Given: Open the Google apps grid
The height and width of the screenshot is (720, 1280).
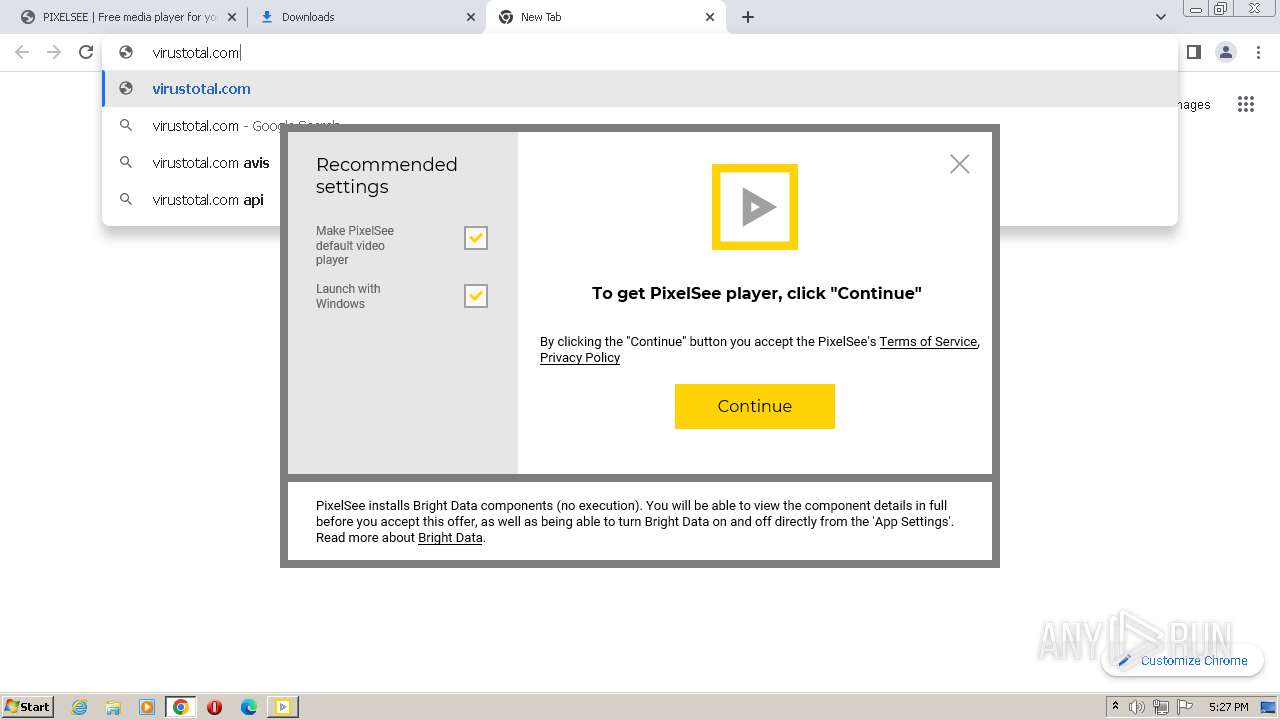Looking at the screenshot, I should [x=1245, y=104].
